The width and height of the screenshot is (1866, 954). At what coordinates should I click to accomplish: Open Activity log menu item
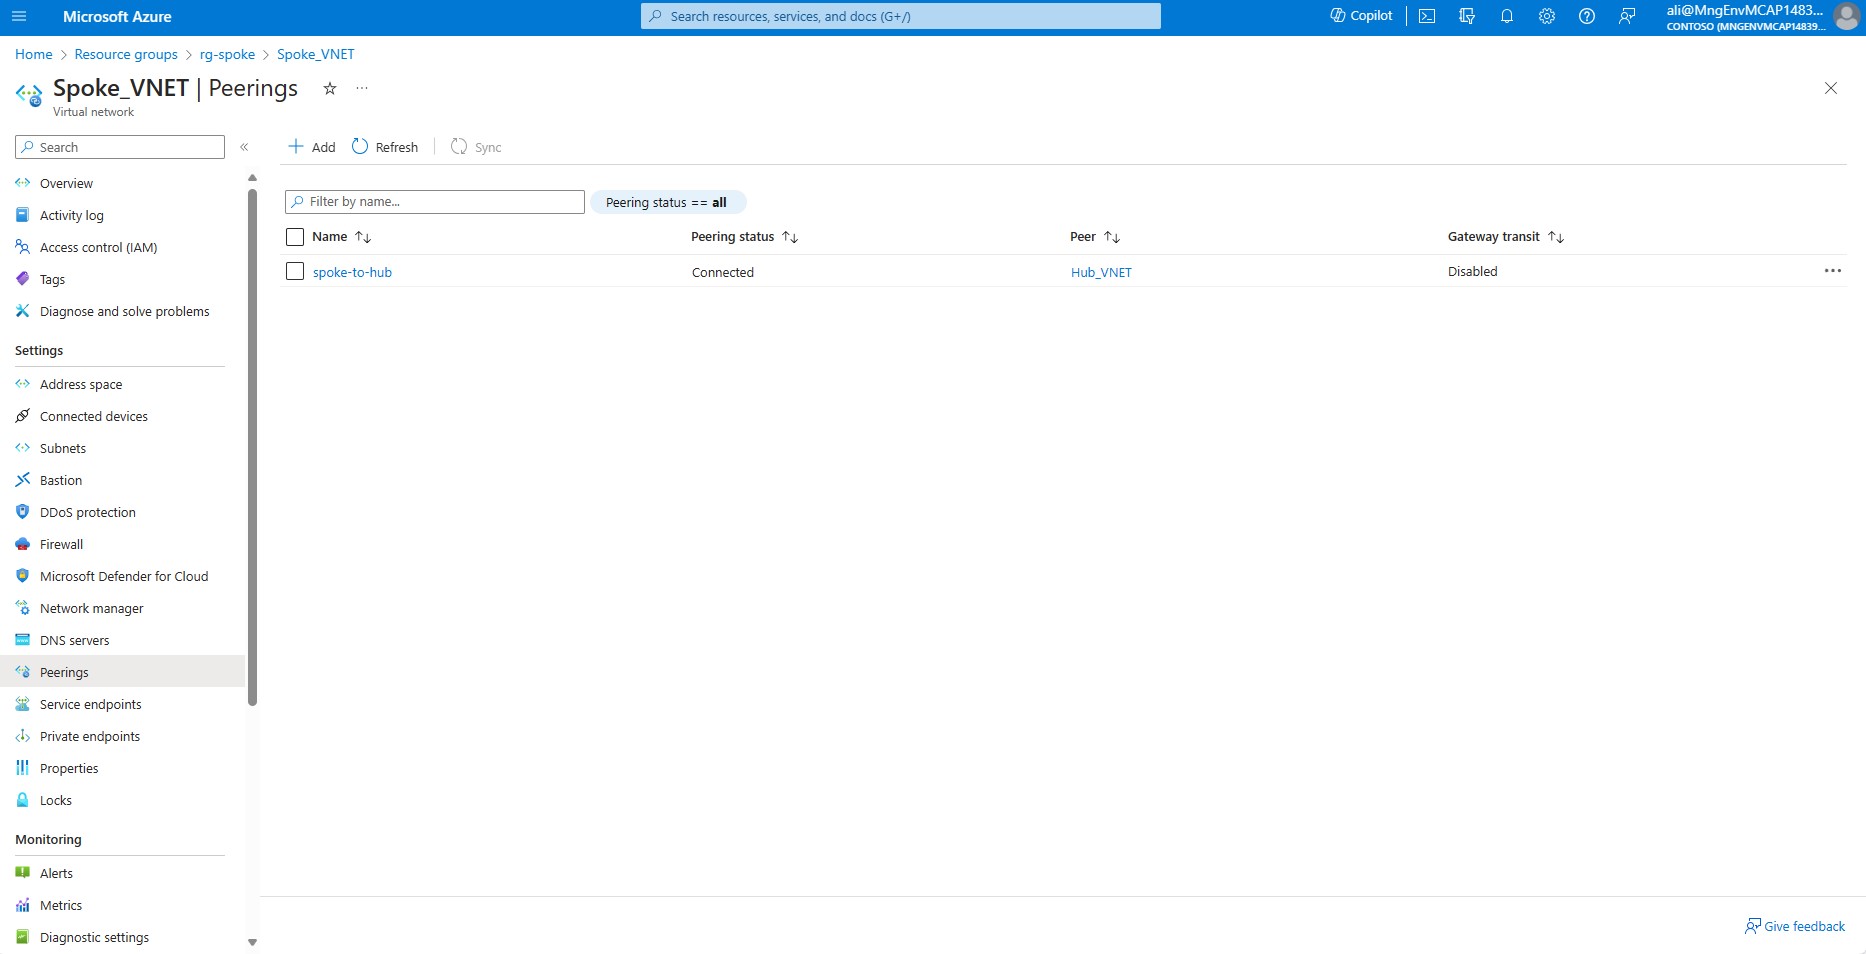pyautogui.click(x=72, y=215)
